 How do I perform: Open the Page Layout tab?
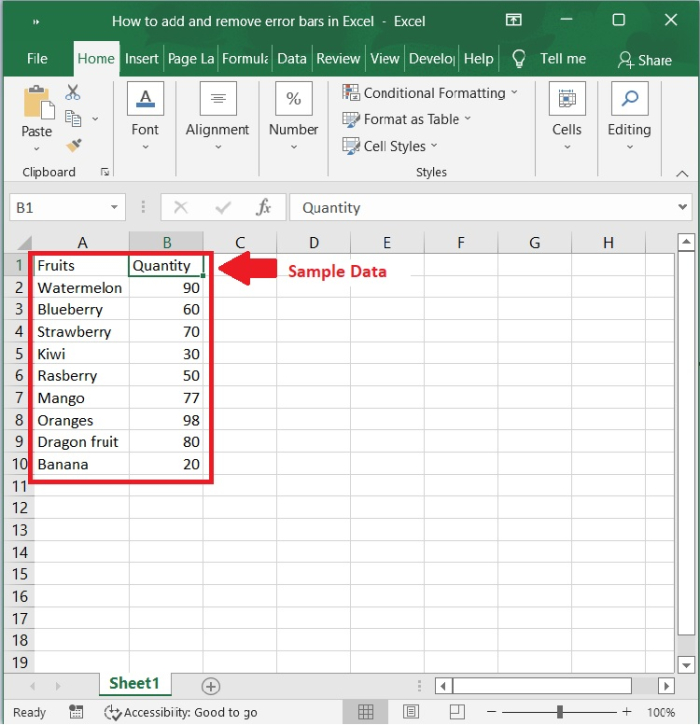coord(191,59)
